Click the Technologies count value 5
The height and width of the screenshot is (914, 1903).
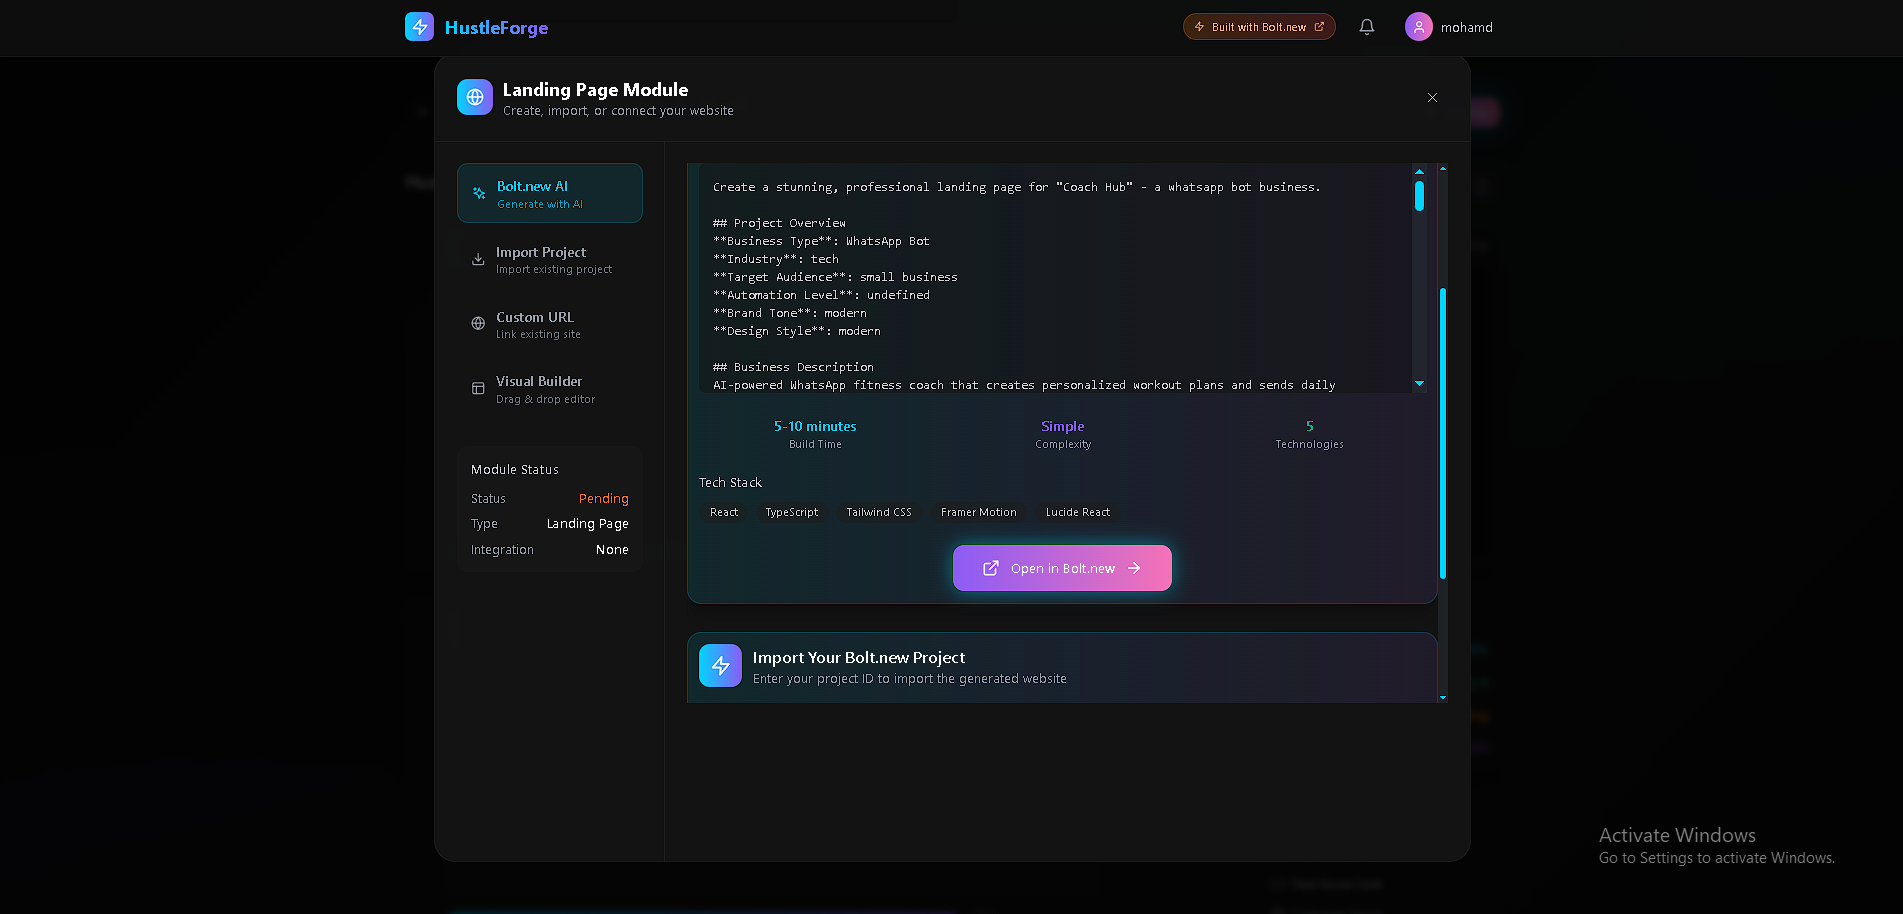pyautogui.click(x=1310, y=426)
